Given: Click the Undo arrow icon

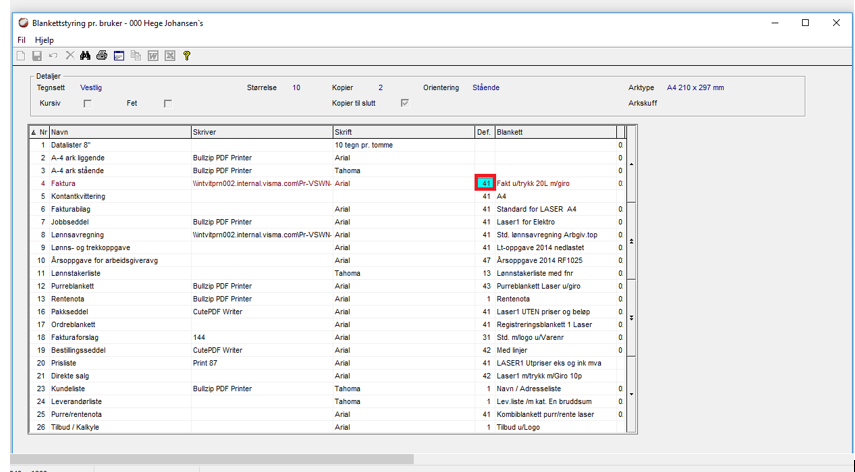Looking at the screenshot, I should [53, 56].
